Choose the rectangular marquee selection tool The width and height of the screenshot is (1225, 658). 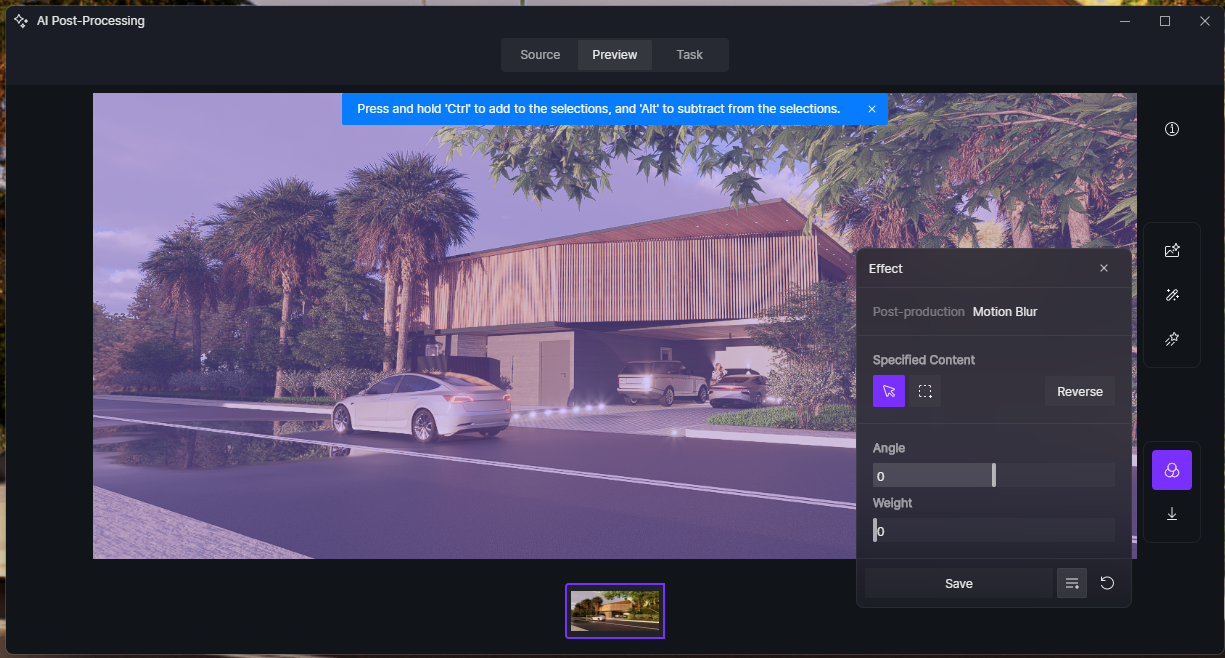(925, 391)
